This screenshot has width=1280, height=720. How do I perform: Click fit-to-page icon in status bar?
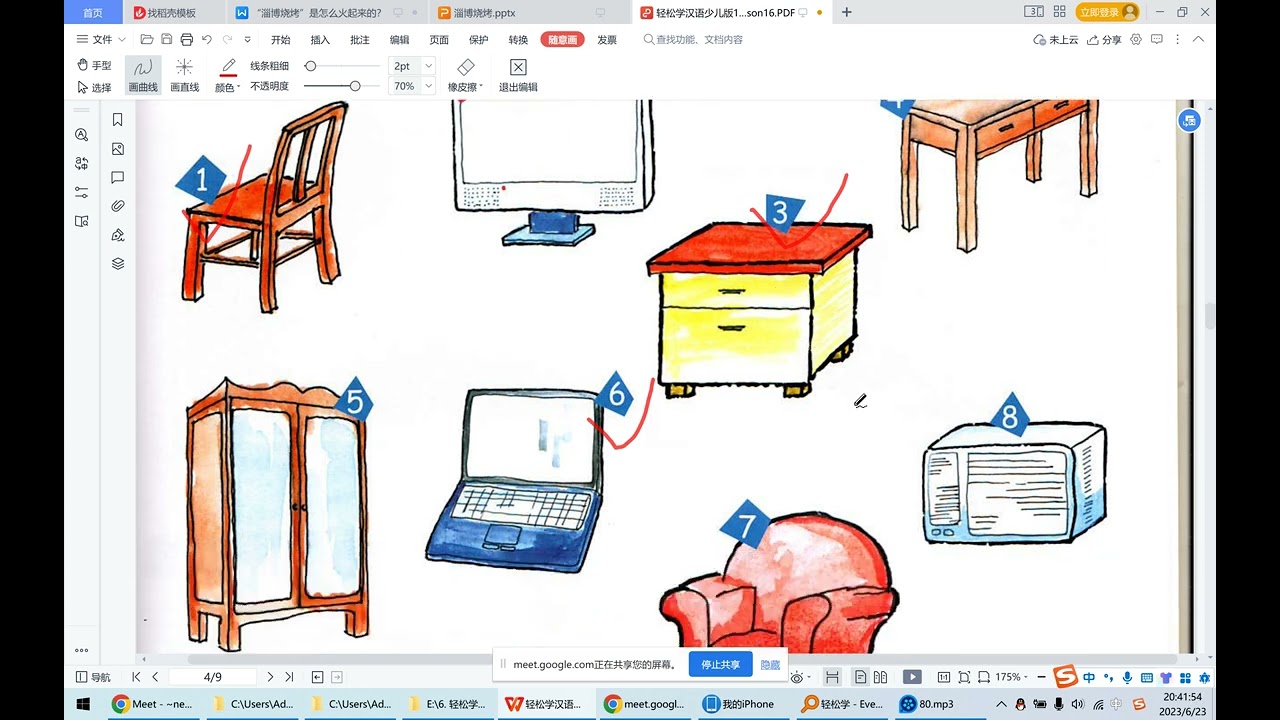coord(964,677)
